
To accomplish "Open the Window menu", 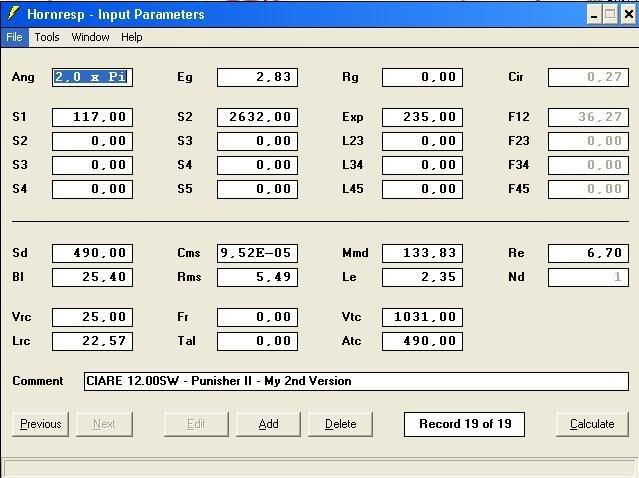I will click(x=90, y=37).
